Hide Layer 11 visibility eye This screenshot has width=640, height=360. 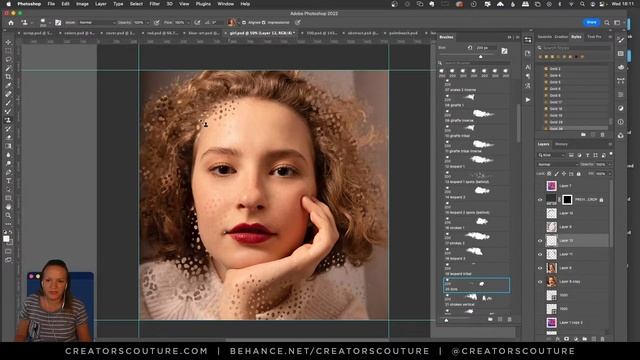[x=540, y=254]
